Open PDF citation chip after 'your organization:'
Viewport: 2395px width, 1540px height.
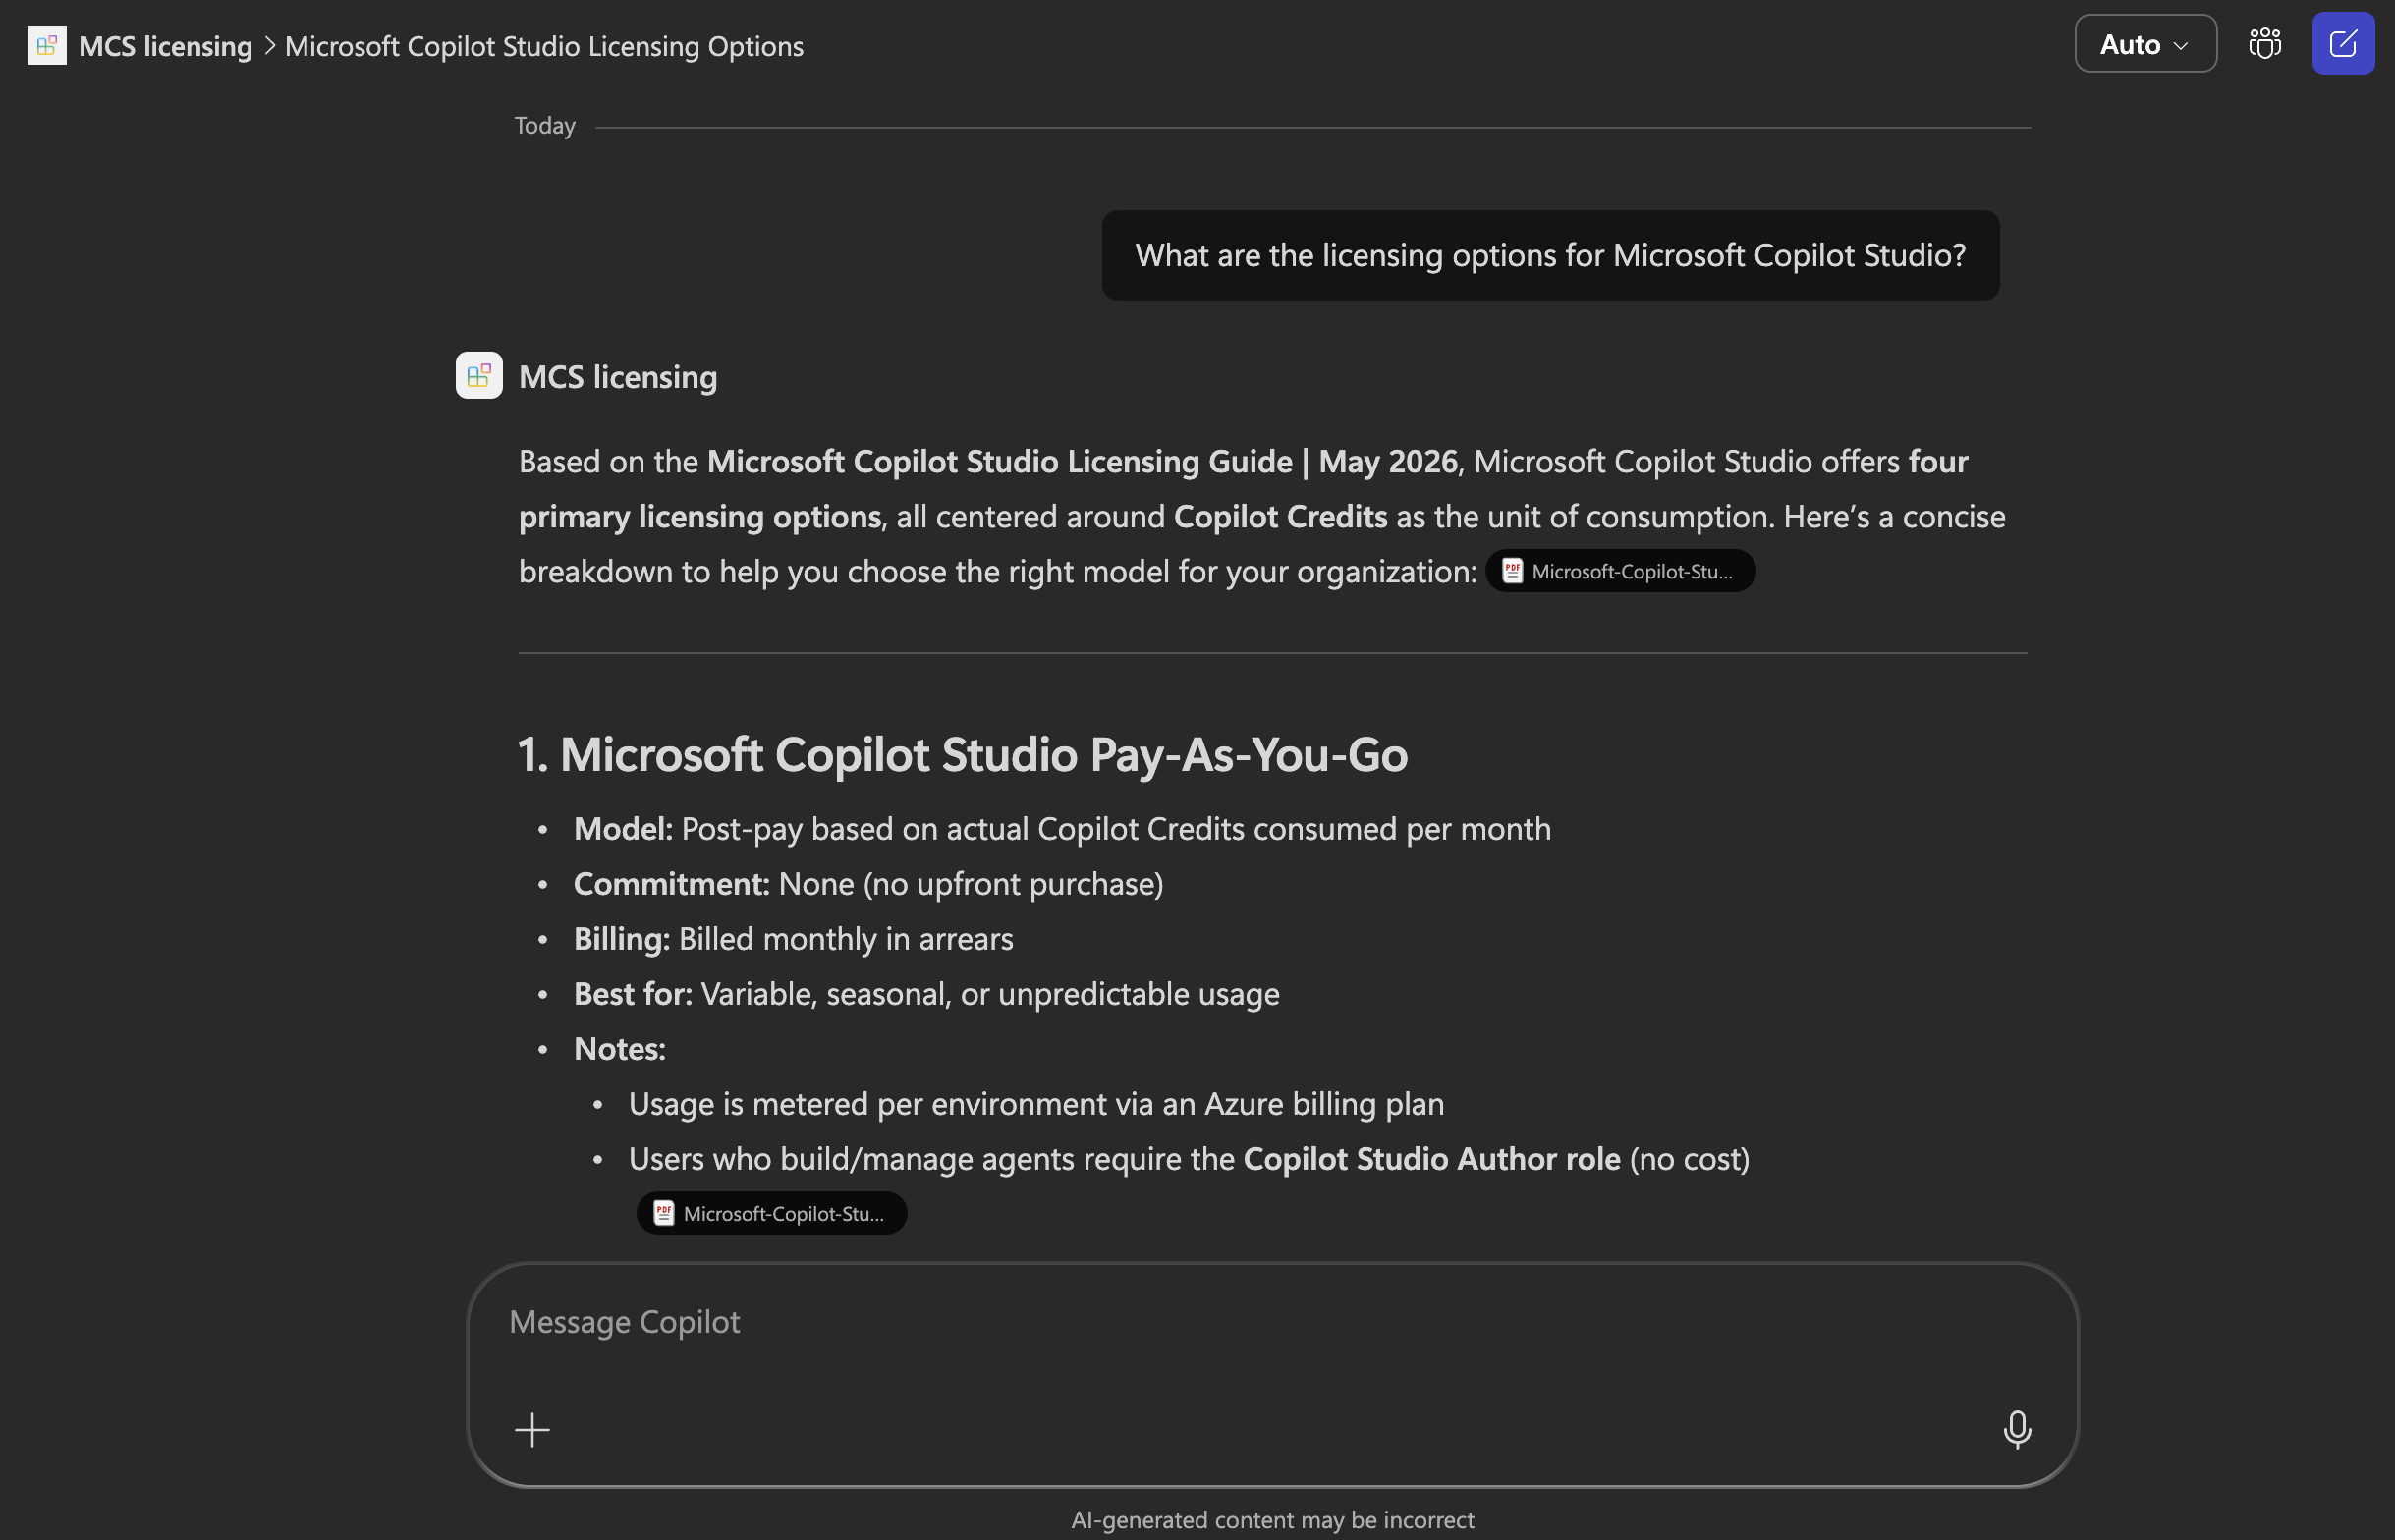click(1620, 571)
